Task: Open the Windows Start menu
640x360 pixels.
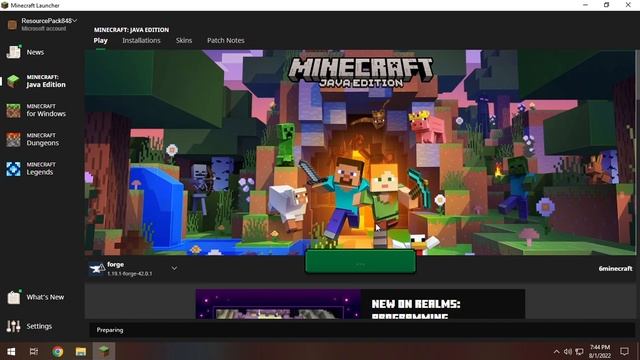Action: click(11, 351)
